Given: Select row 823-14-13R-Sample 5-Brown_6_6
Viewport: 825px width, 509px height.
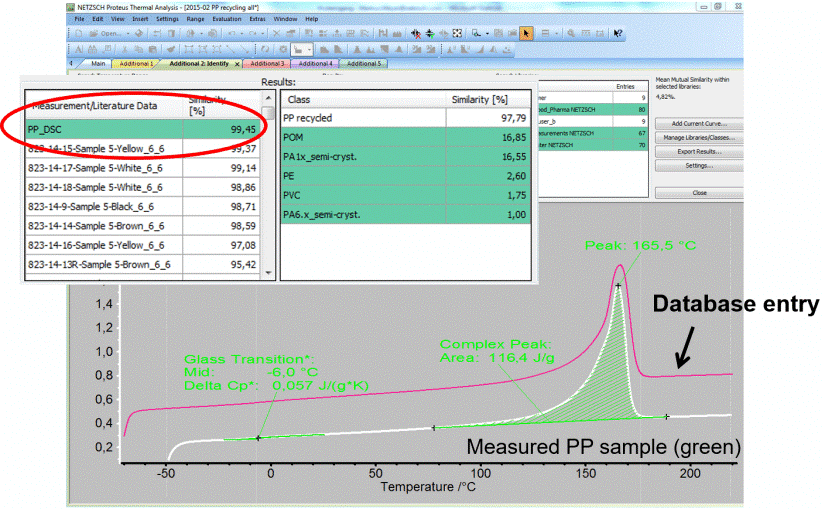Looking at the screenshot, I should (143, 264).
